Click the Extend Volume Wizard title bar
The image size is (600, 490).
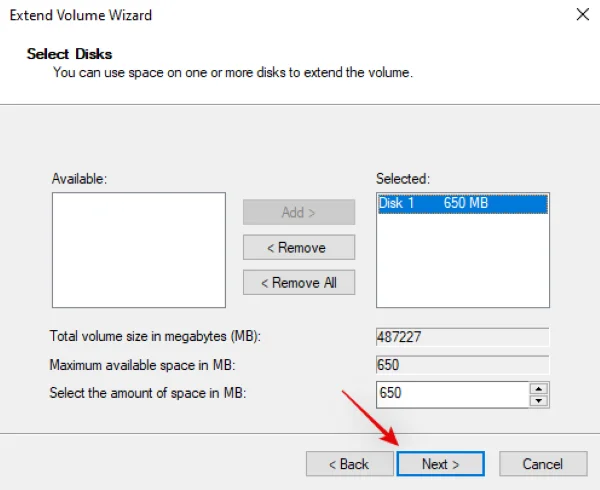click(250, 15)
